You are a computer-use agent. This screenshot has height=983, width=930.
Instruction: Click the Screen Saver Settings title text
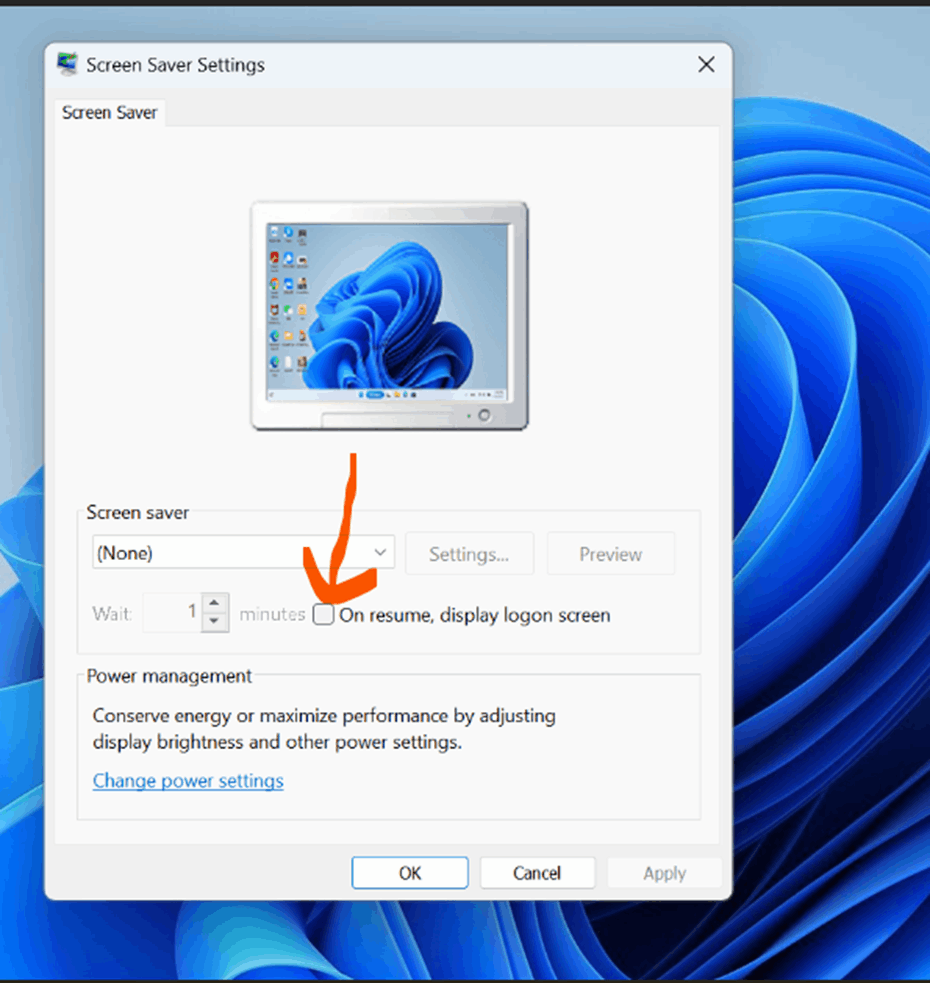[176, 65]
